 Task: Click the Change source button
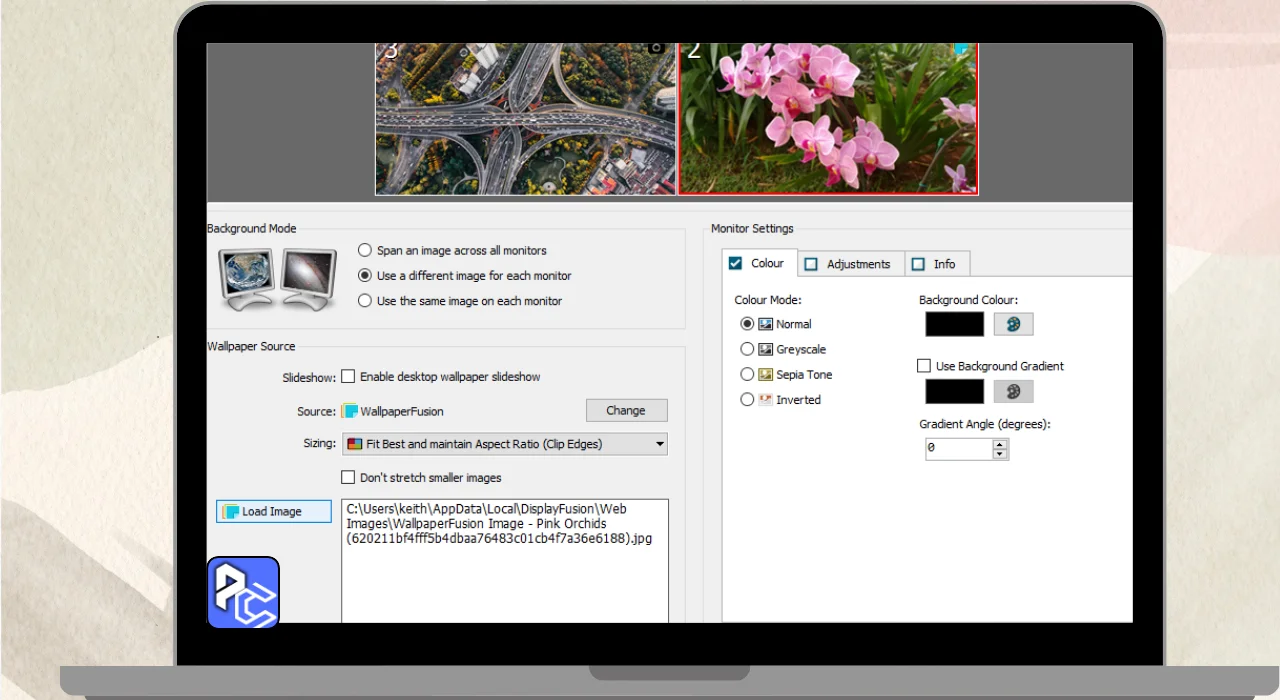point(626,410)
